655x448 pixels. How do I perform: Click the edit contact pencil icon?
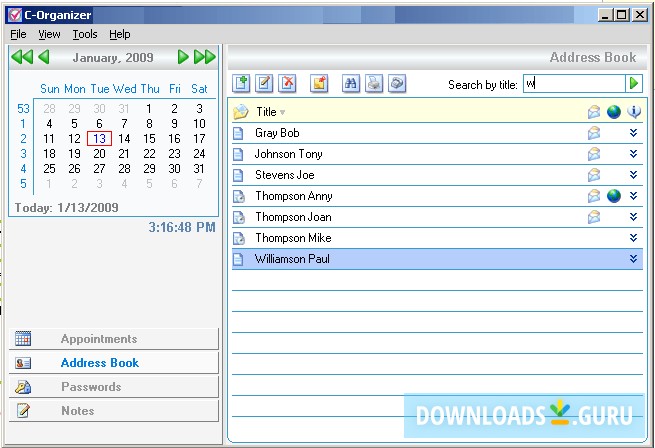coord(264,83)
